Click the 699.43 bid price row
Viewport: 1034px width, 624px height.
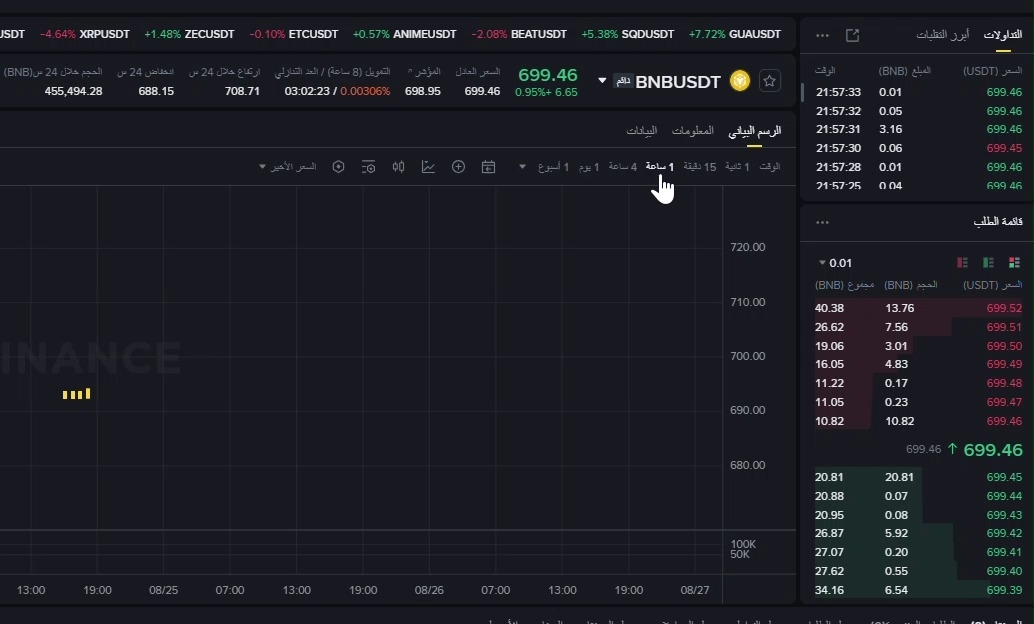918,515
